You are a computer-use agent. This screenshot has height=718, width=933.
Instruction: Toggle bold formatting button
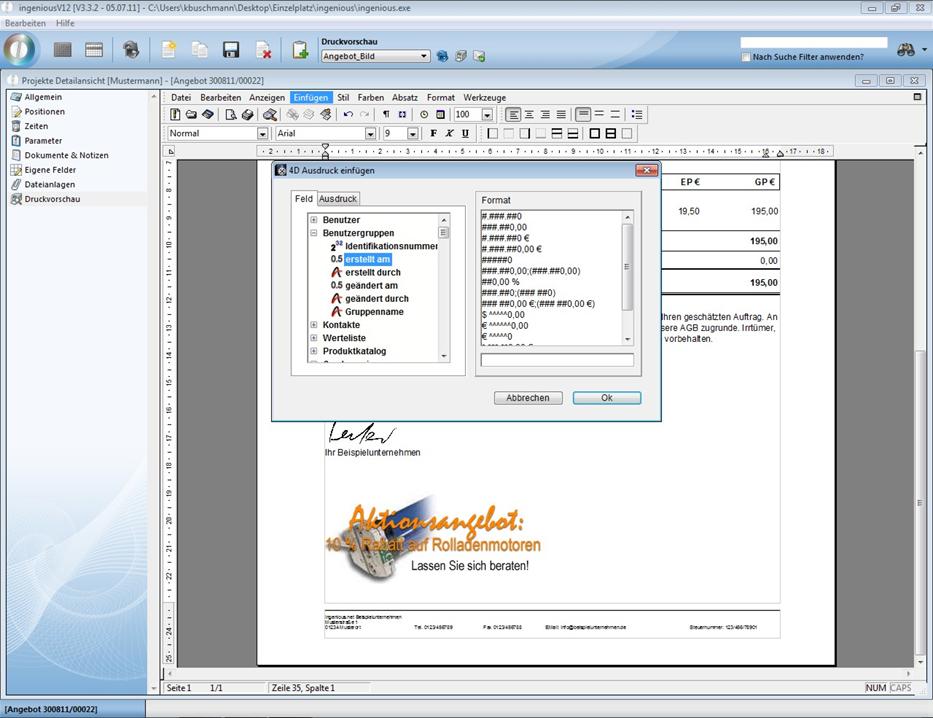[433, 133]
